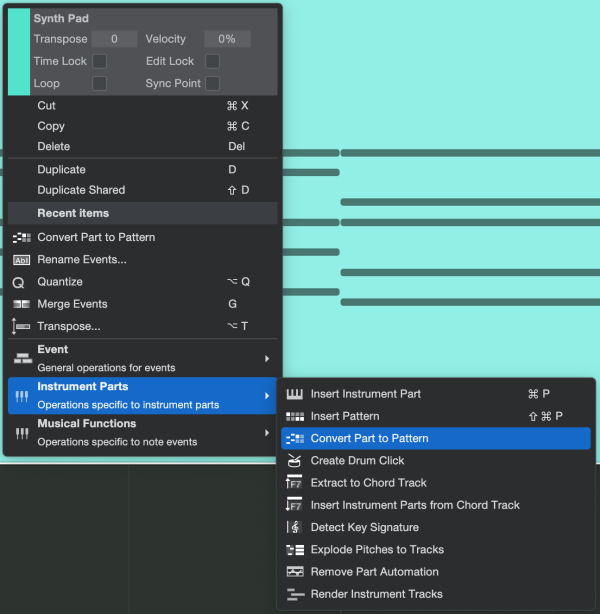Click the Render Instrument Tracks icon

[295, 594]
